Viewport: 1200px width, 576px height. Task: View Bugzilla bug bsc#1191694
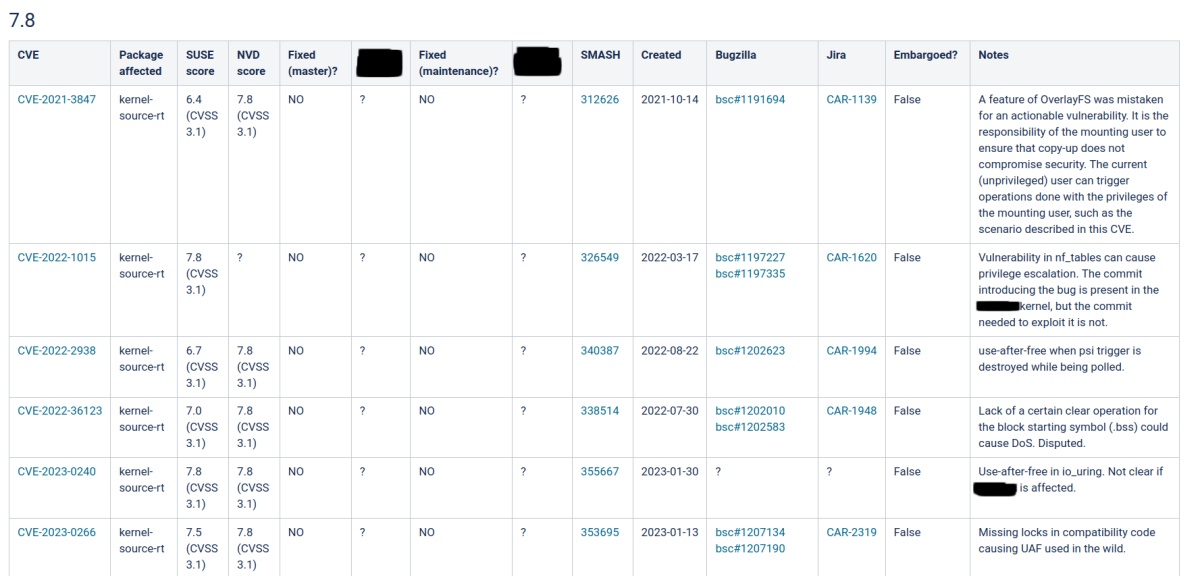point(750,100)
